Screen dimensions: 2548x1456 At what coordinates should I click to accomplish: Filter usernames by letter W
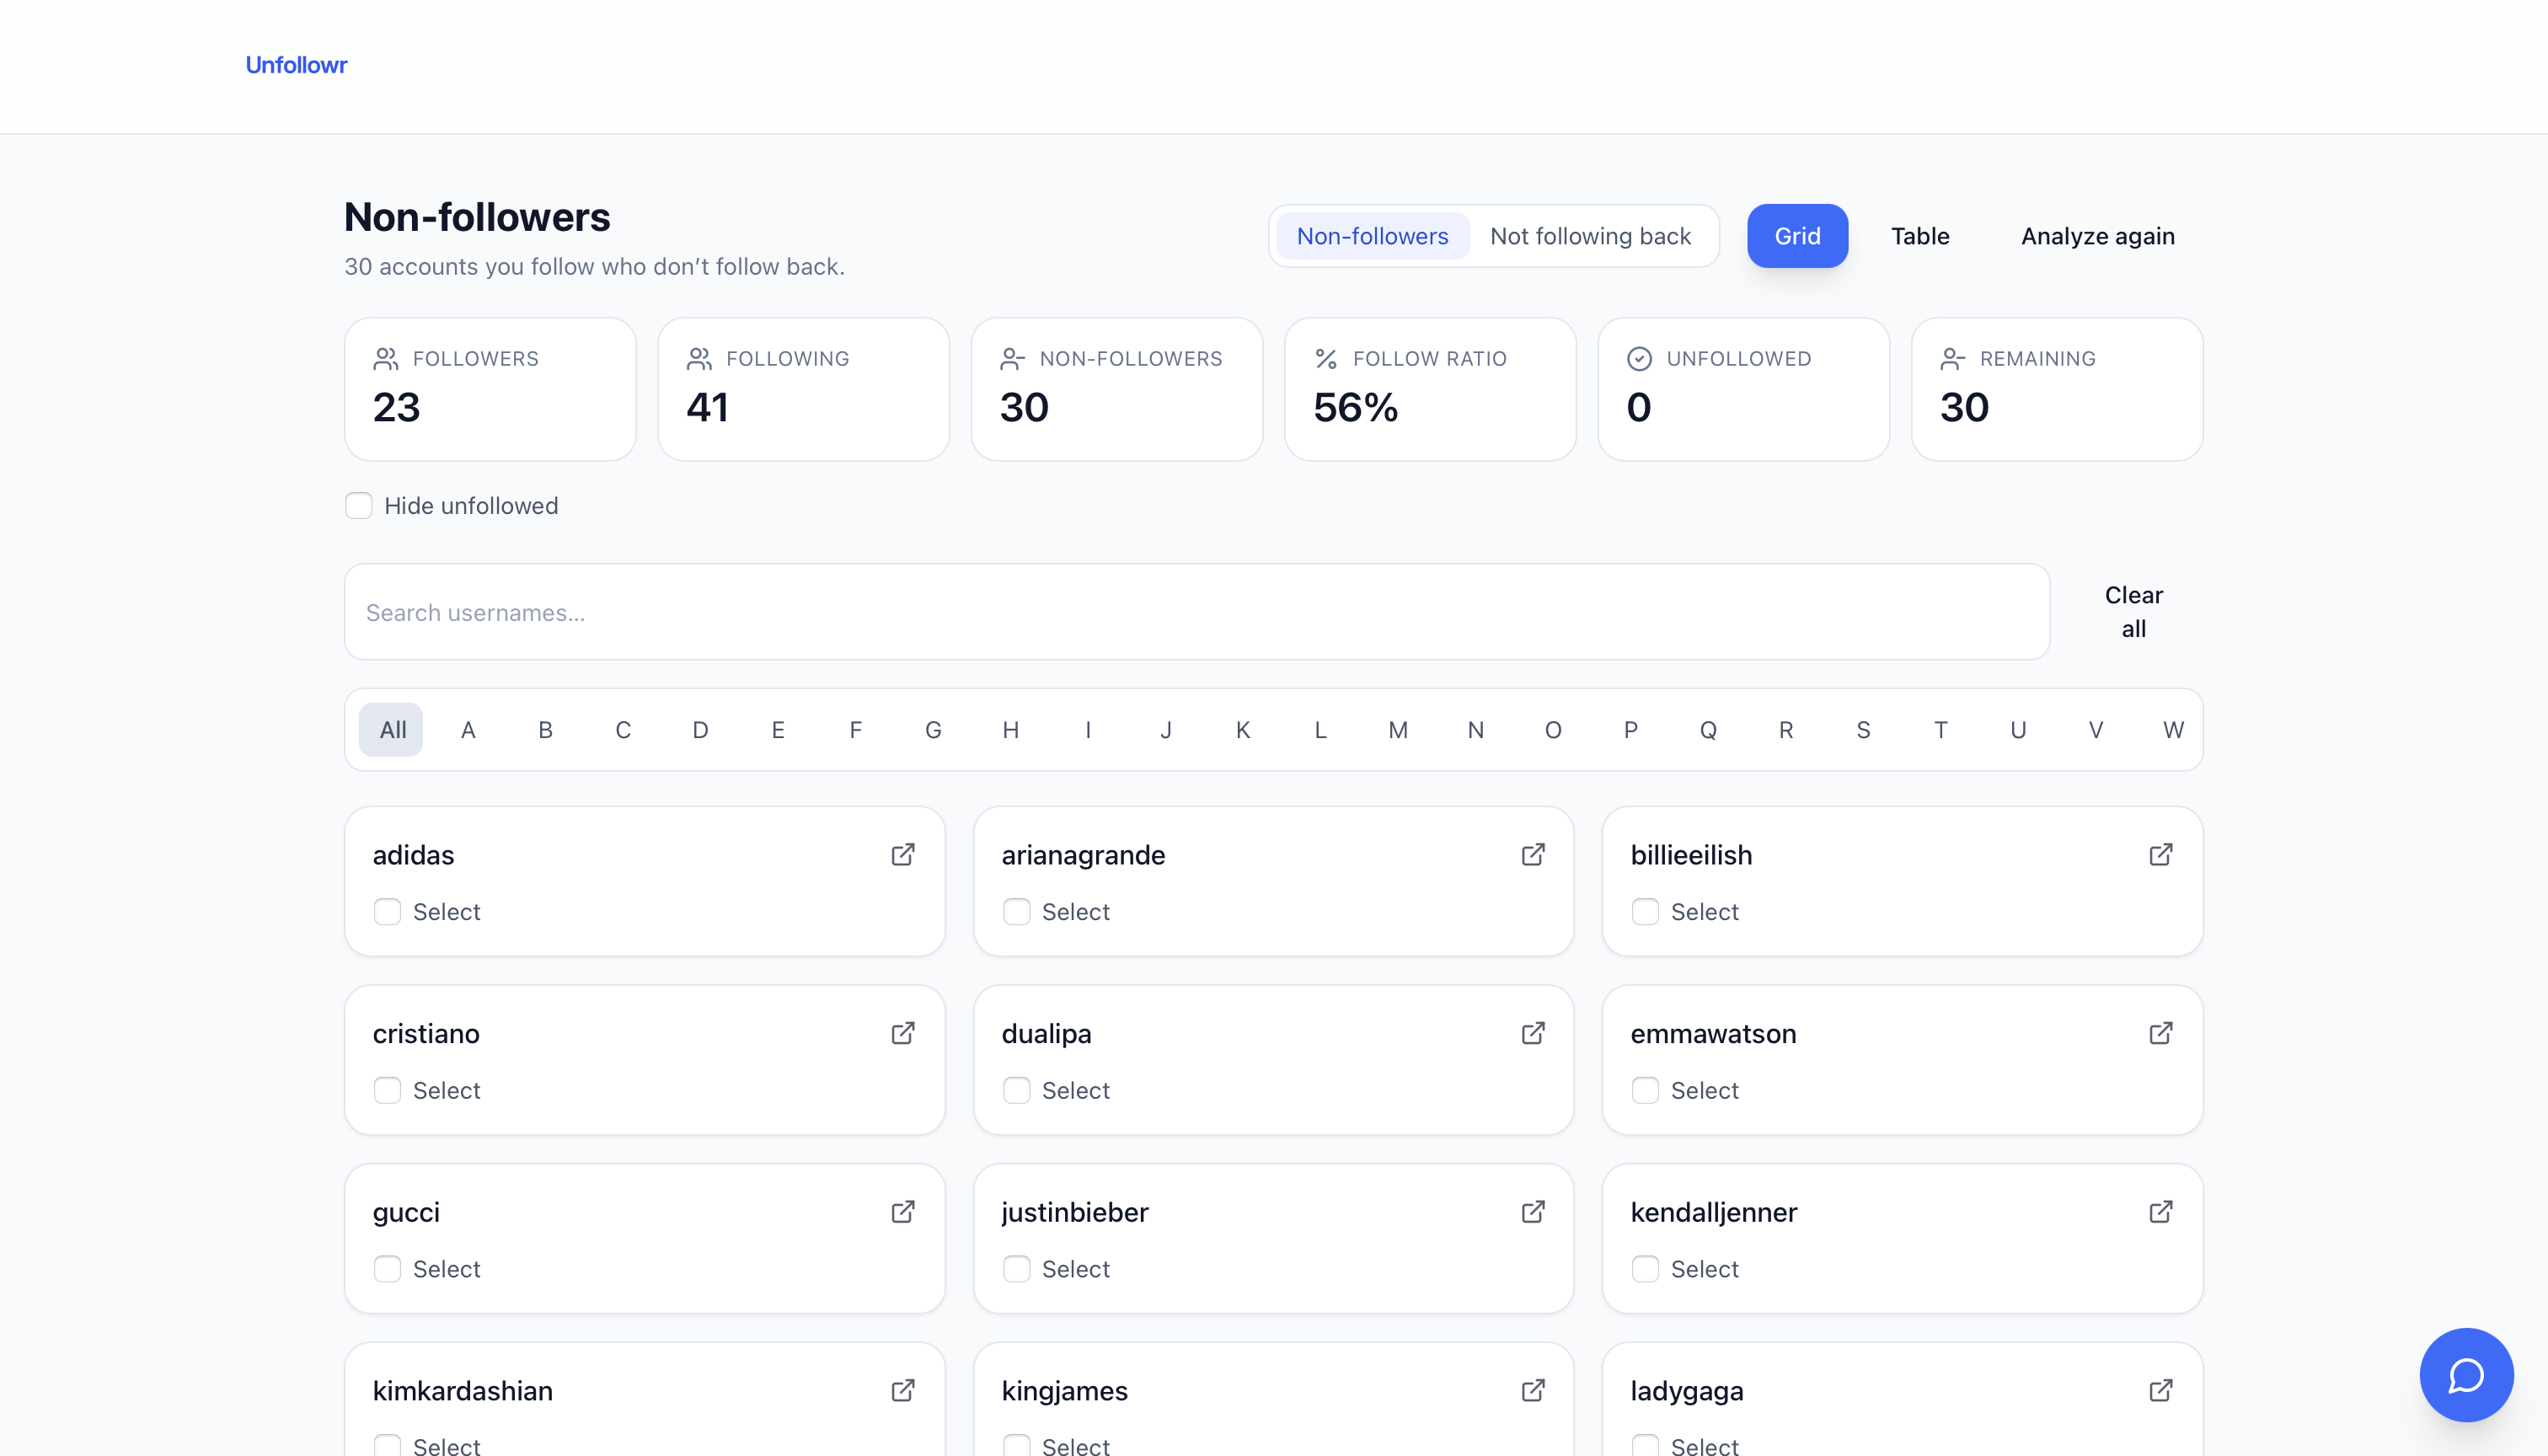pos(2173,730)
